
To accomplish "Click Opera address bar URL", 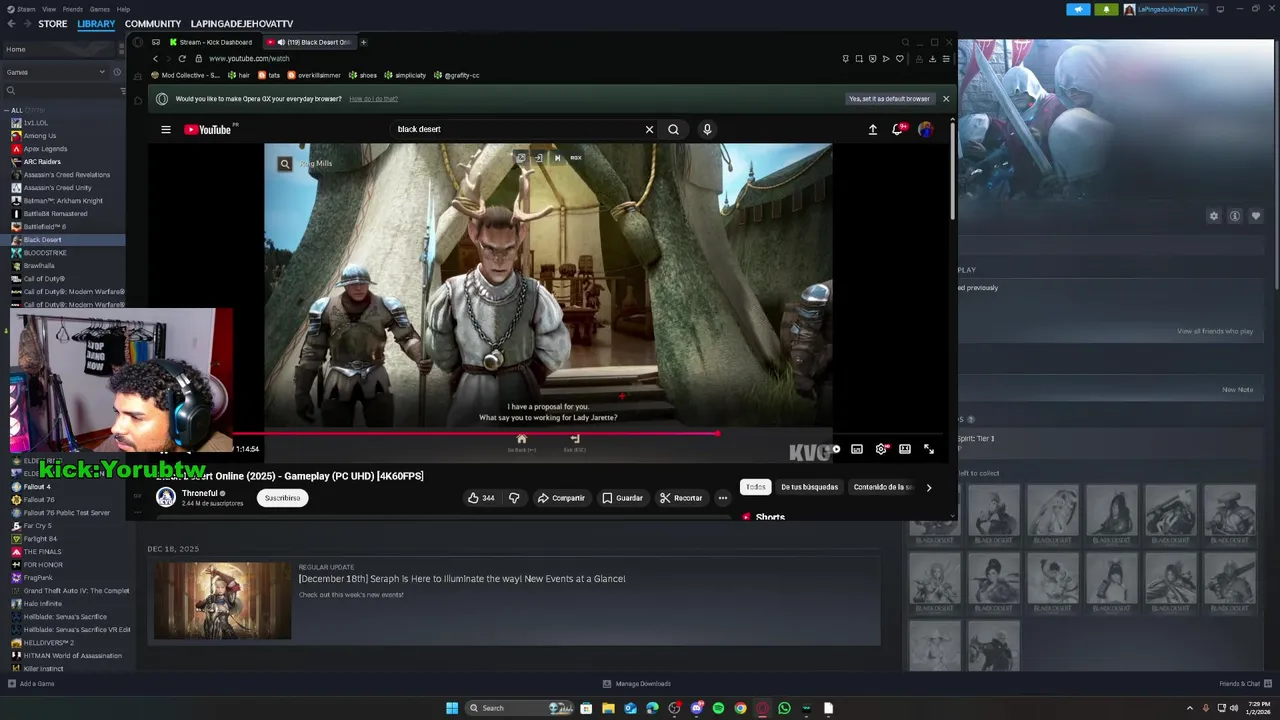I will tap(249, 59).
